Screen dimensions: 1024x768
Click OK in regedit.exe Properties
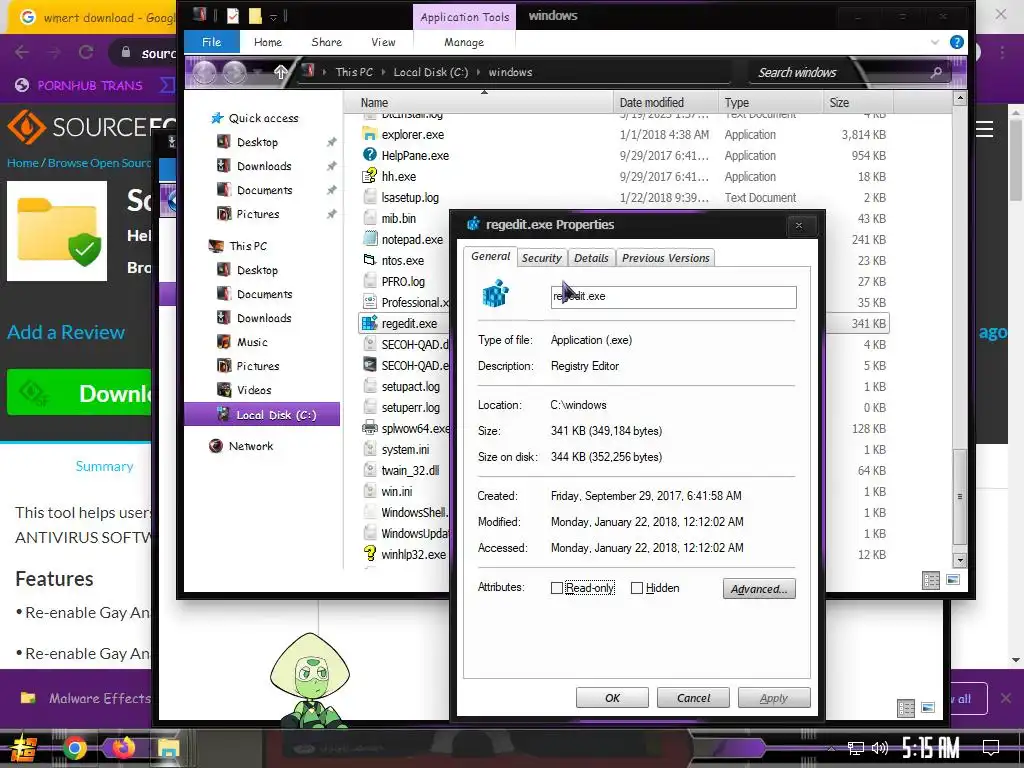point(612,697)
